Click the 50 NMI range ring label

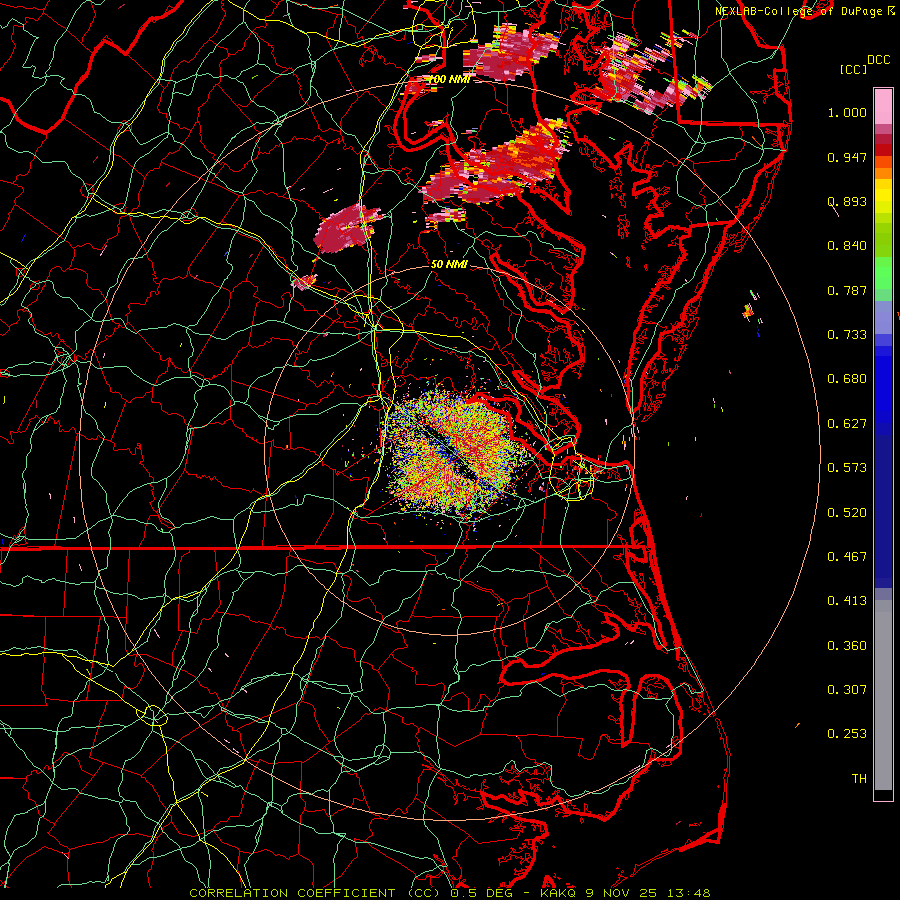click(449, 264)
